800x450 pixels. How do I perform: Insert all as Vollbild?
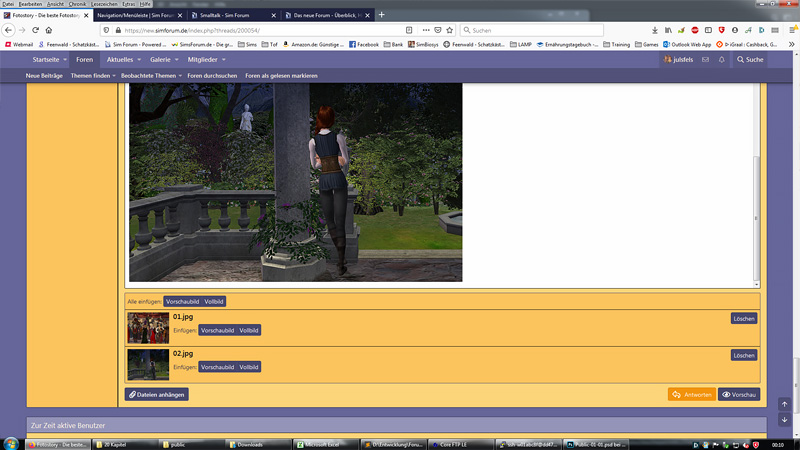214,302
